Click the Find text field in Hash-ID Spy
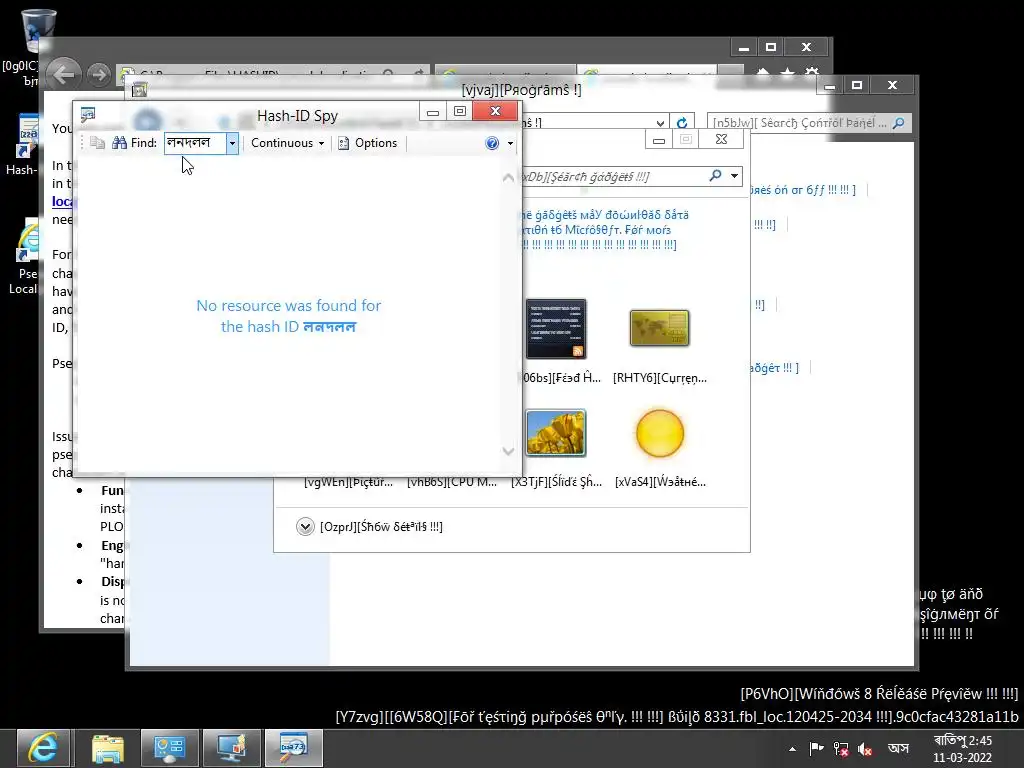 coord(195,143)
